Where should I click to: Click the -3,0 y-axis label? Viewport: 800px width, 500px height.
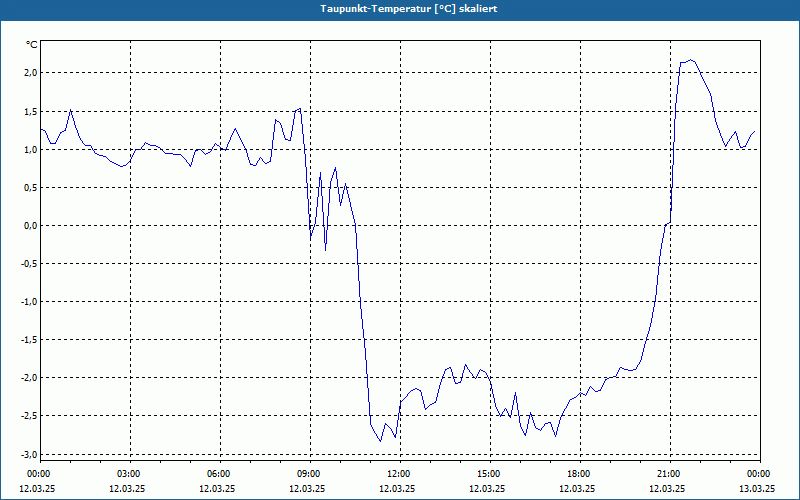pos(30,454)
